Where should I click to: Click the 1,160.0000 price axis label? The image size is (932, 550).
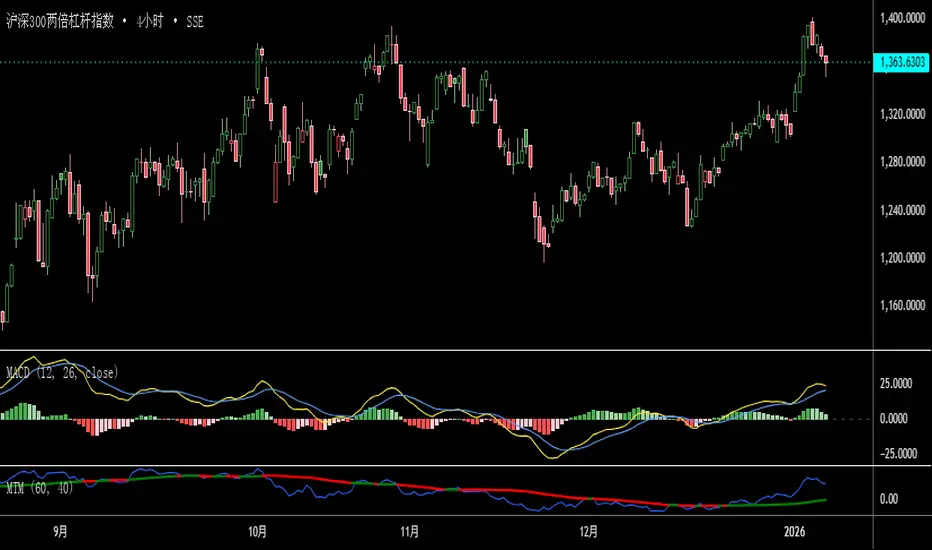902,305
